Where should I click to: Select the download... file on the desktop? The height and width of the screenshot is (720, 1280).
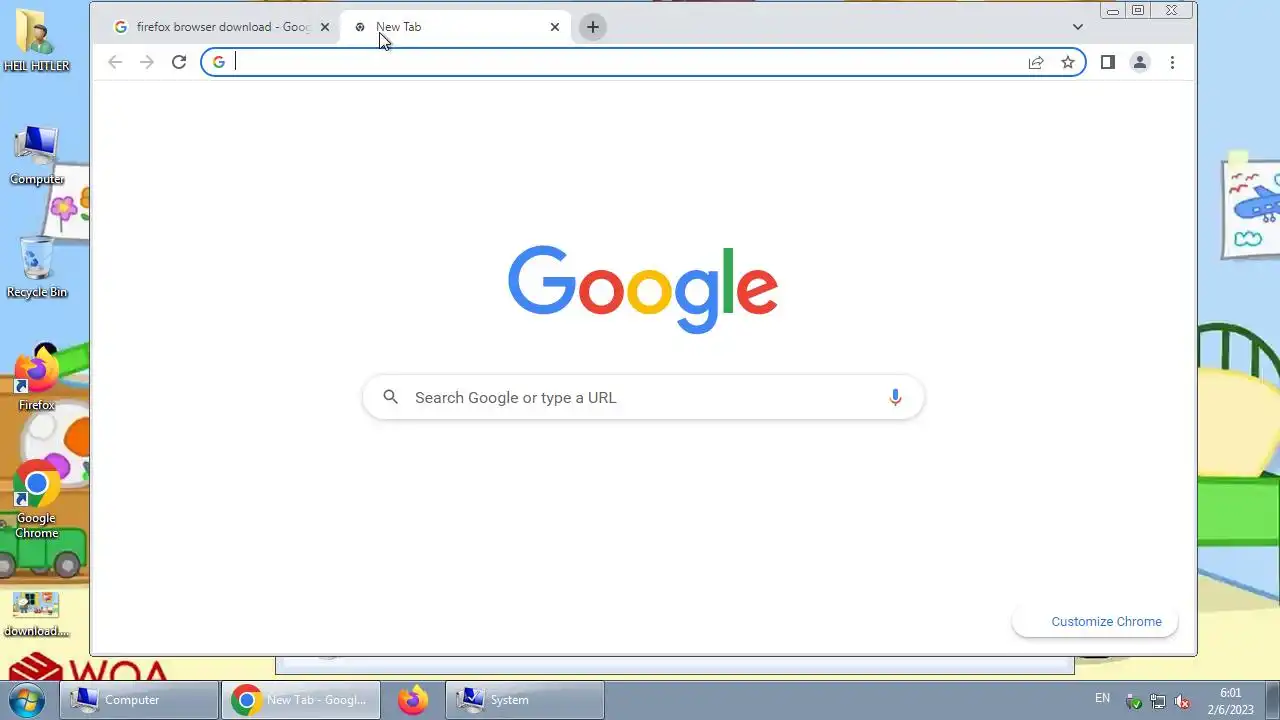[37, 614]
